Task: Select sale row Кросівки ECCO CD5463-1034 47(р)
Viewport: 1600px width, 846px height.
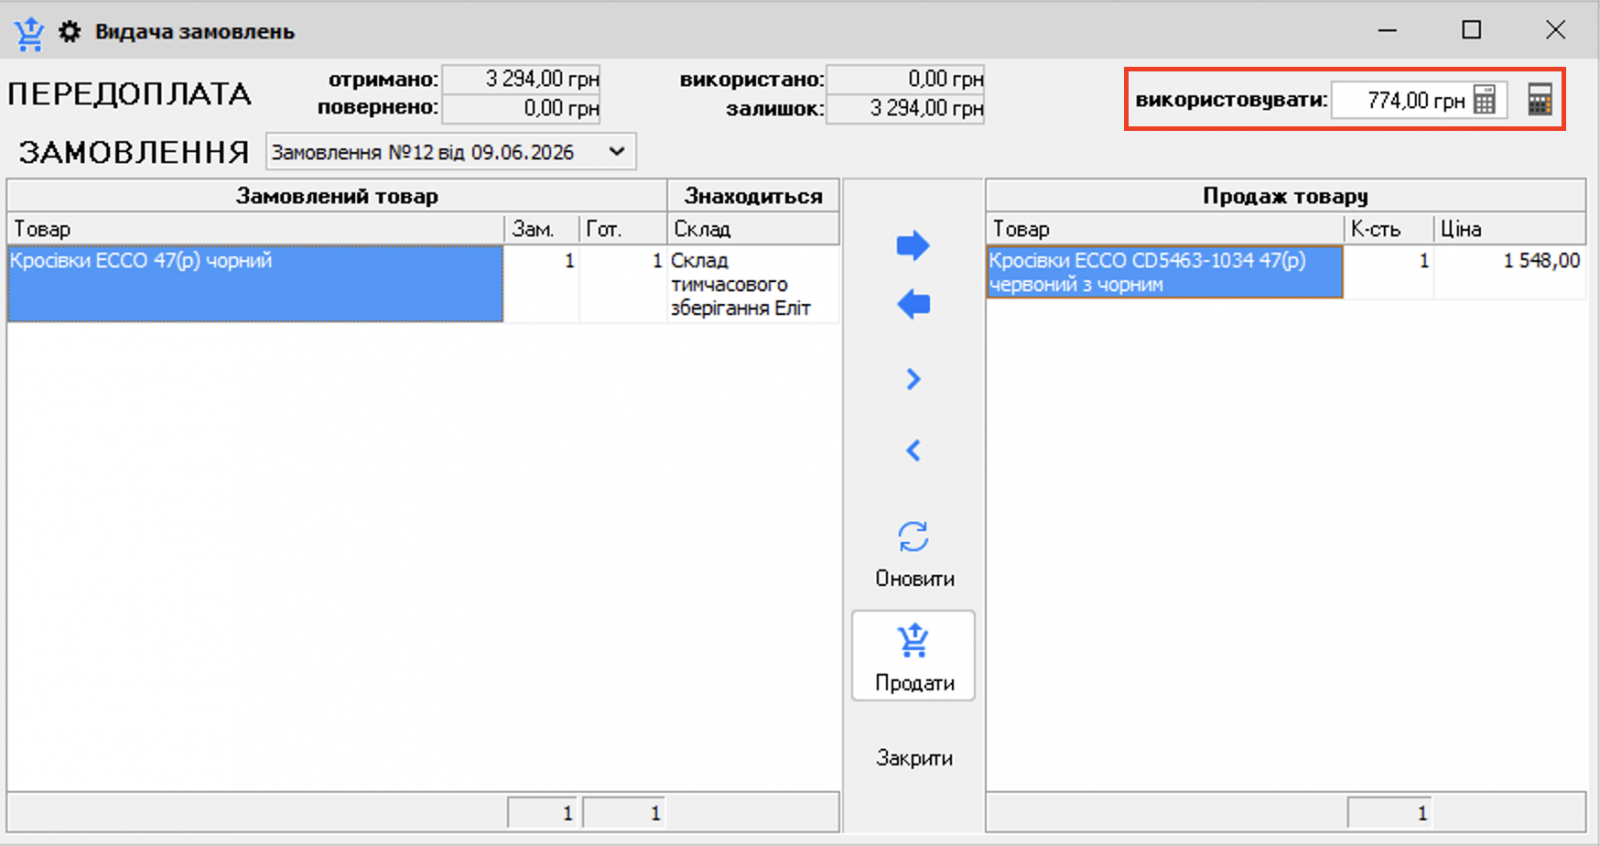Action: click(x=1164, y=272)
